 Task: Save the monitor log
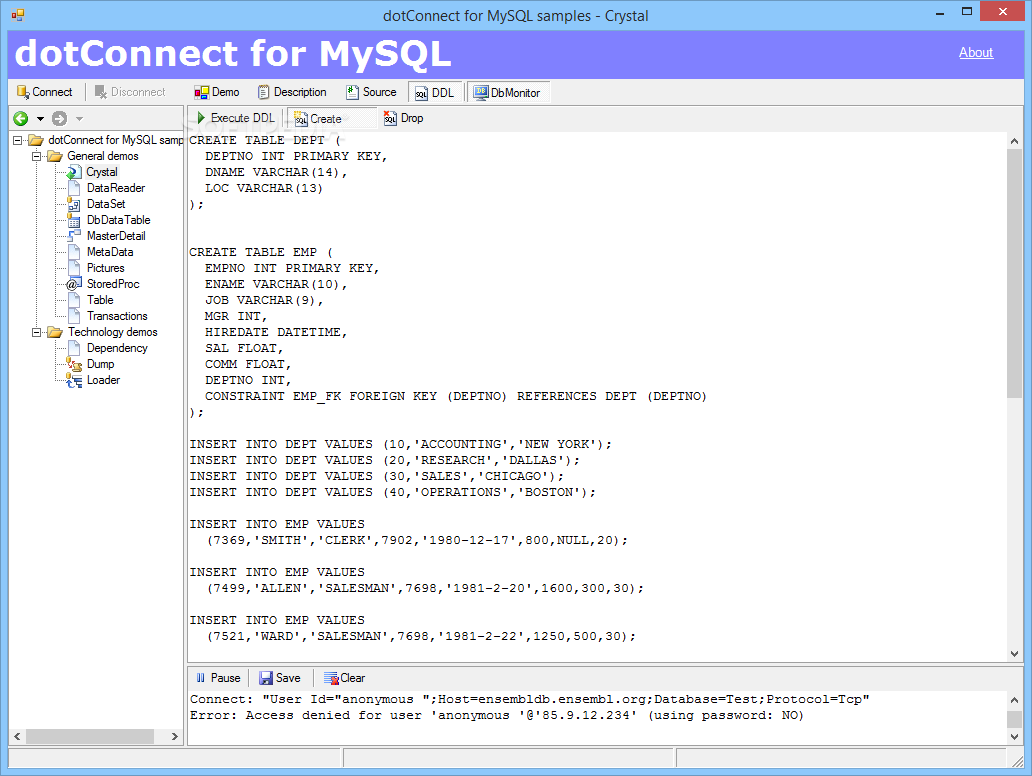280,678
